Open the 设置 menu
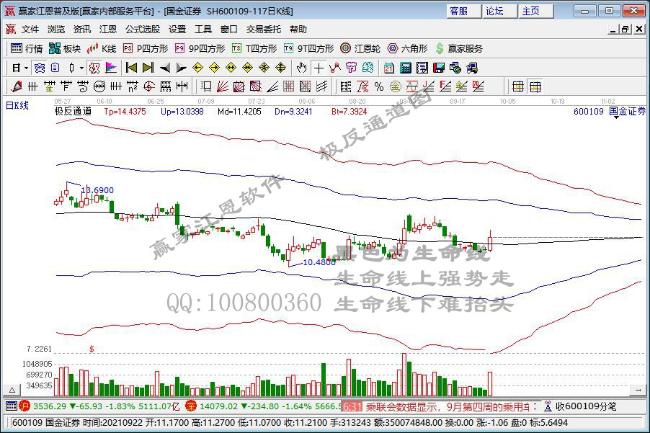Viewport: 650px width, 433px height. pyautogui.click(x=177, y=29)
